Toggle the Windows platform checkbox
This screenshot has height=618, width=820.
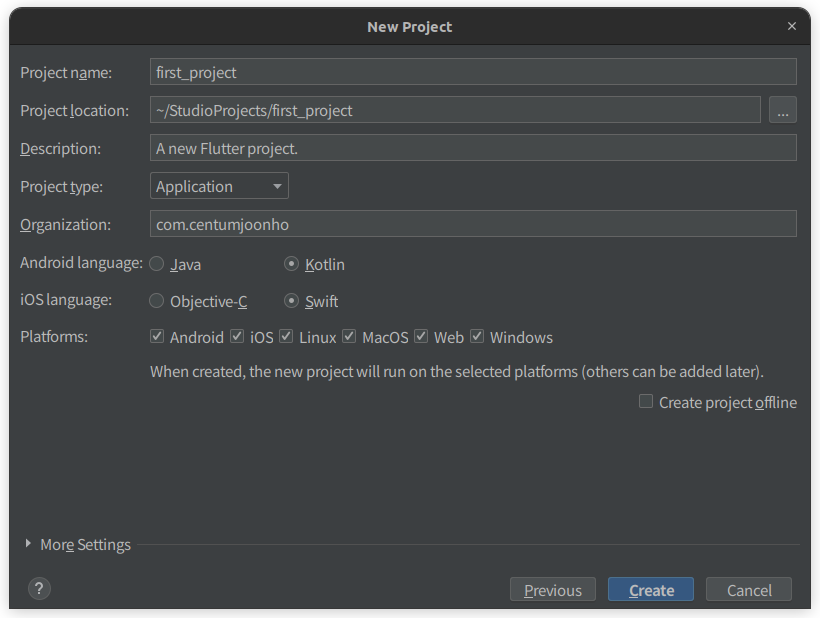pos(477,336)
